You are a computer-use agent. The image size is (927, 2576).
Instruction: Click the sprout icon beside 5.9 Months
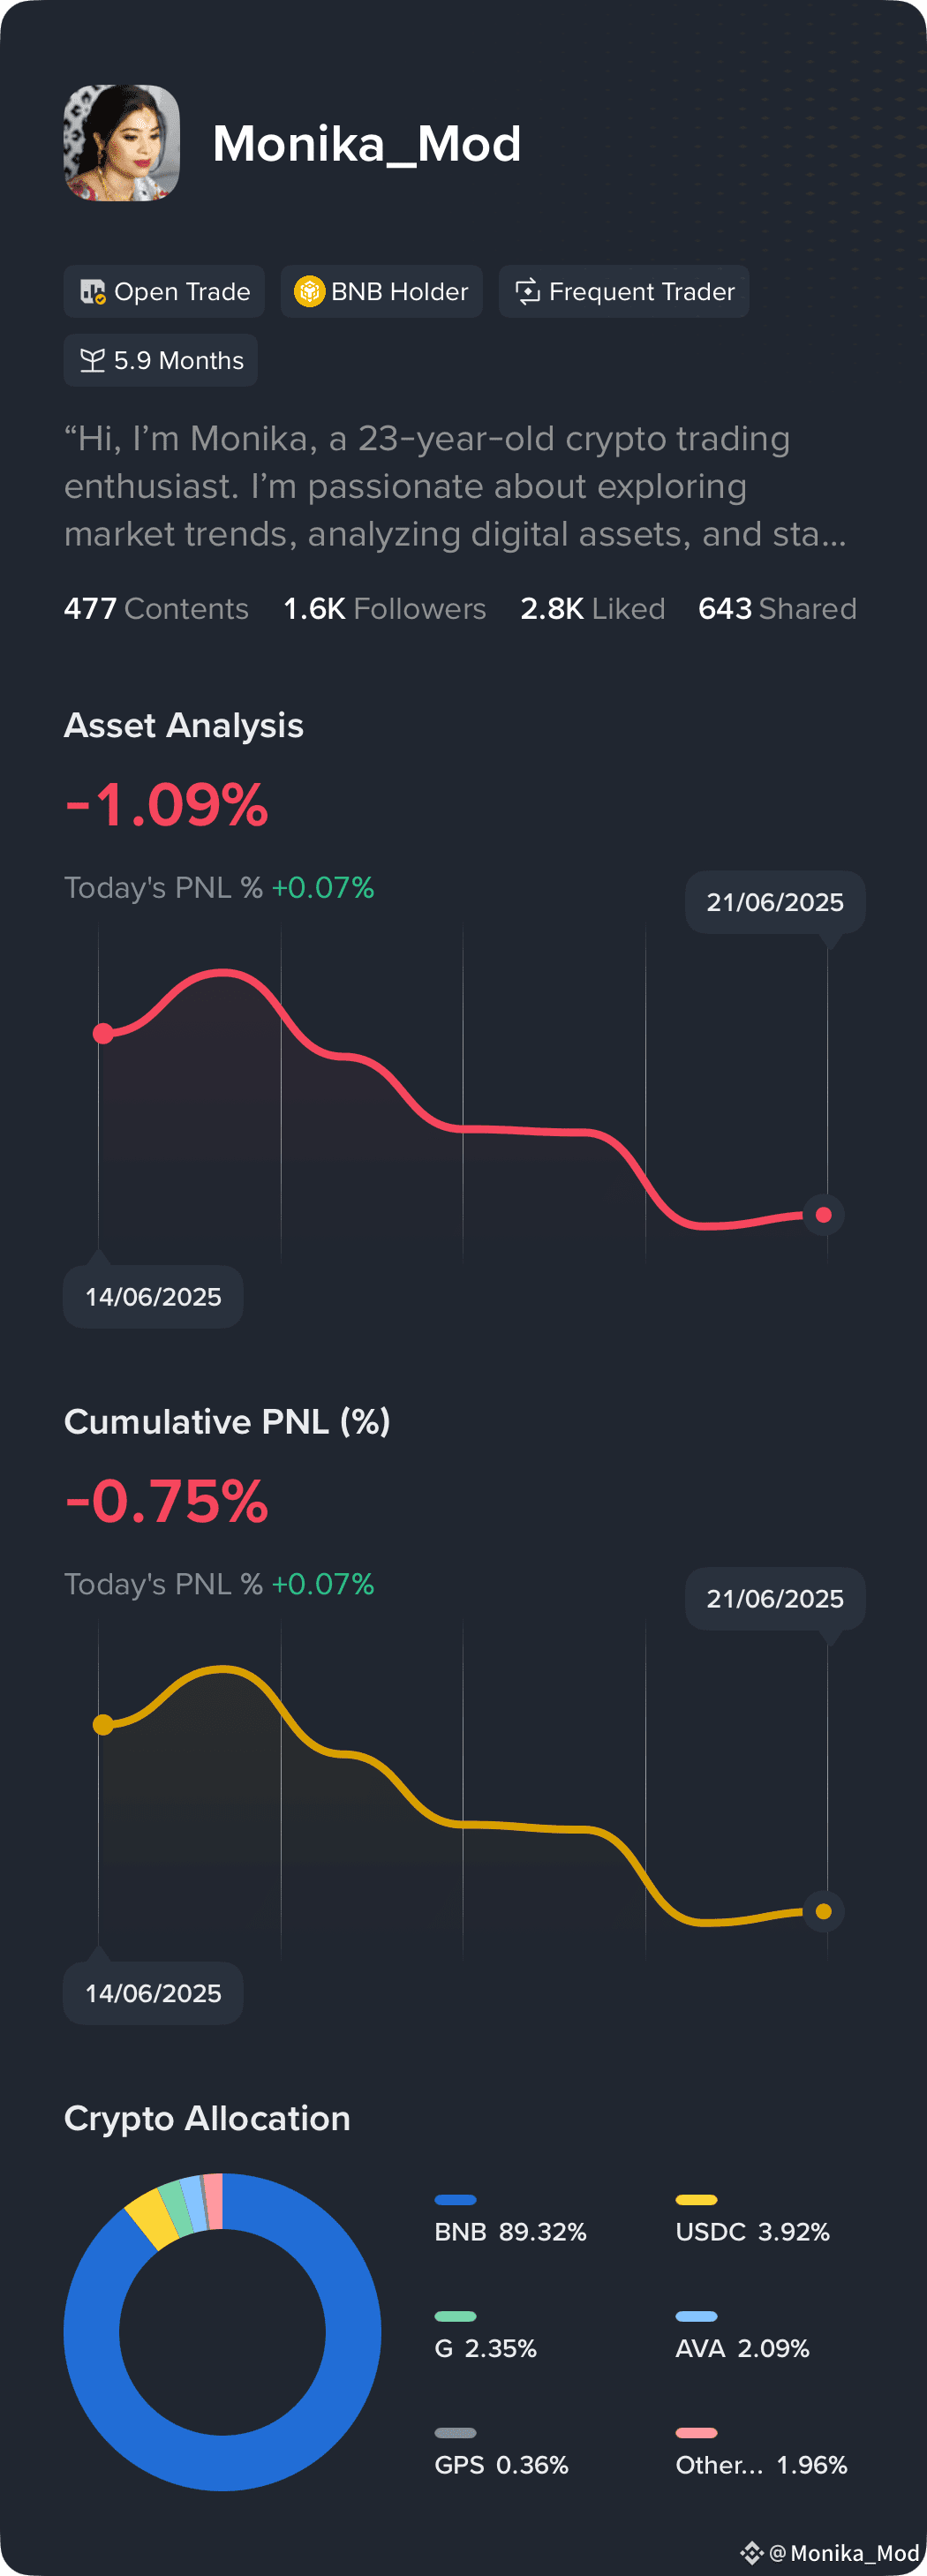[x=92, y=360]
